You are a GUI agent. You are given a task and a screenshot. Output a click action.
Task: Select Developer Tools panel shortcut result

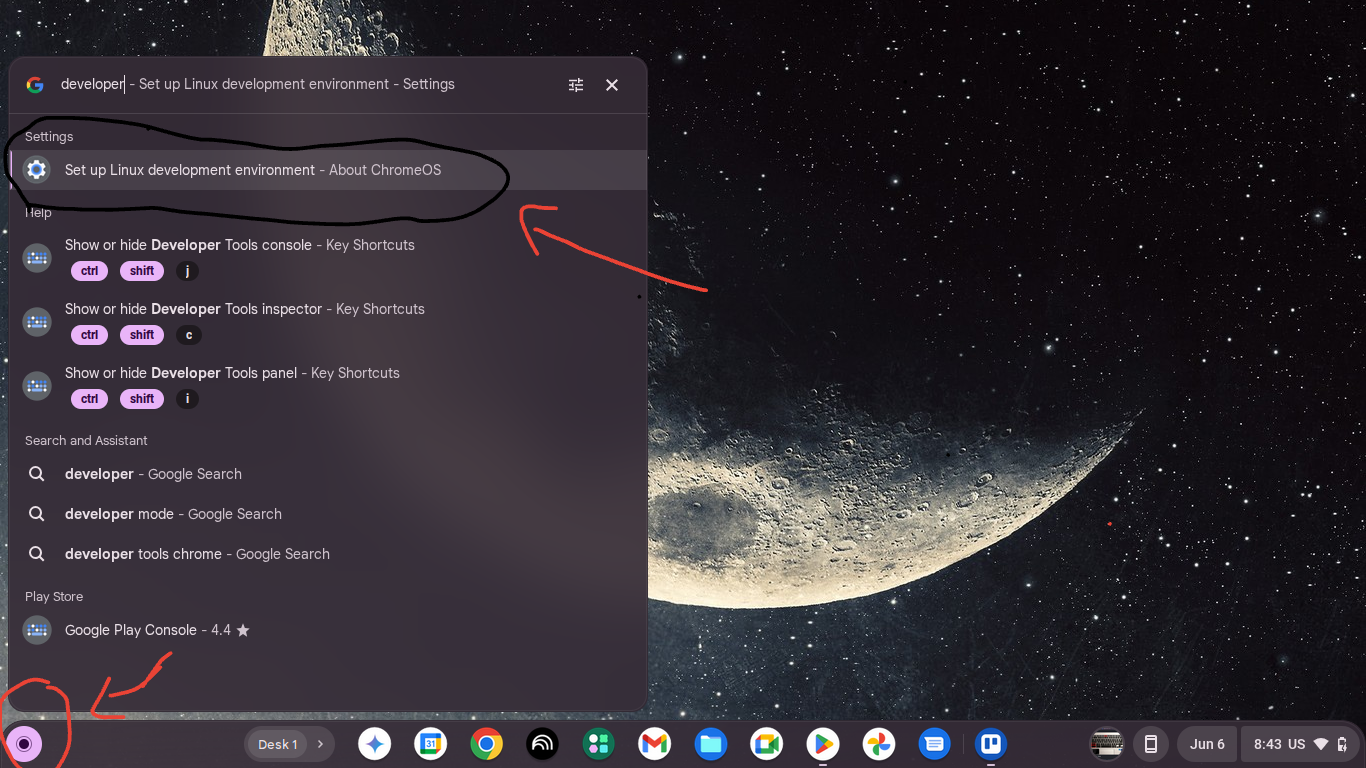pos(328,385)
